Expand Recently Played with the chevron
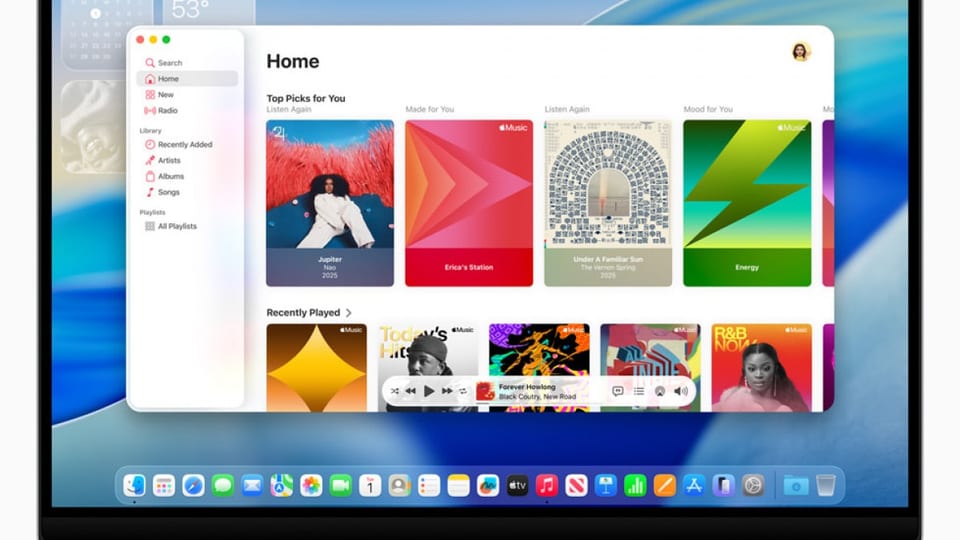960x540 pixels. coord(349,313)
